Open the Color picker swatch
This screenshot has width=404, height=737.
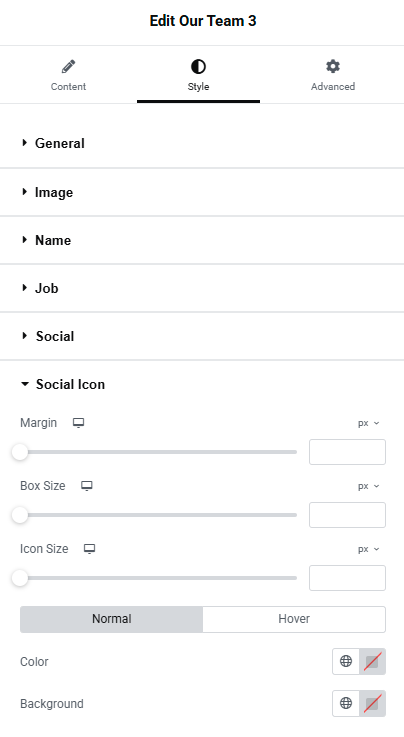pos(373,661)
